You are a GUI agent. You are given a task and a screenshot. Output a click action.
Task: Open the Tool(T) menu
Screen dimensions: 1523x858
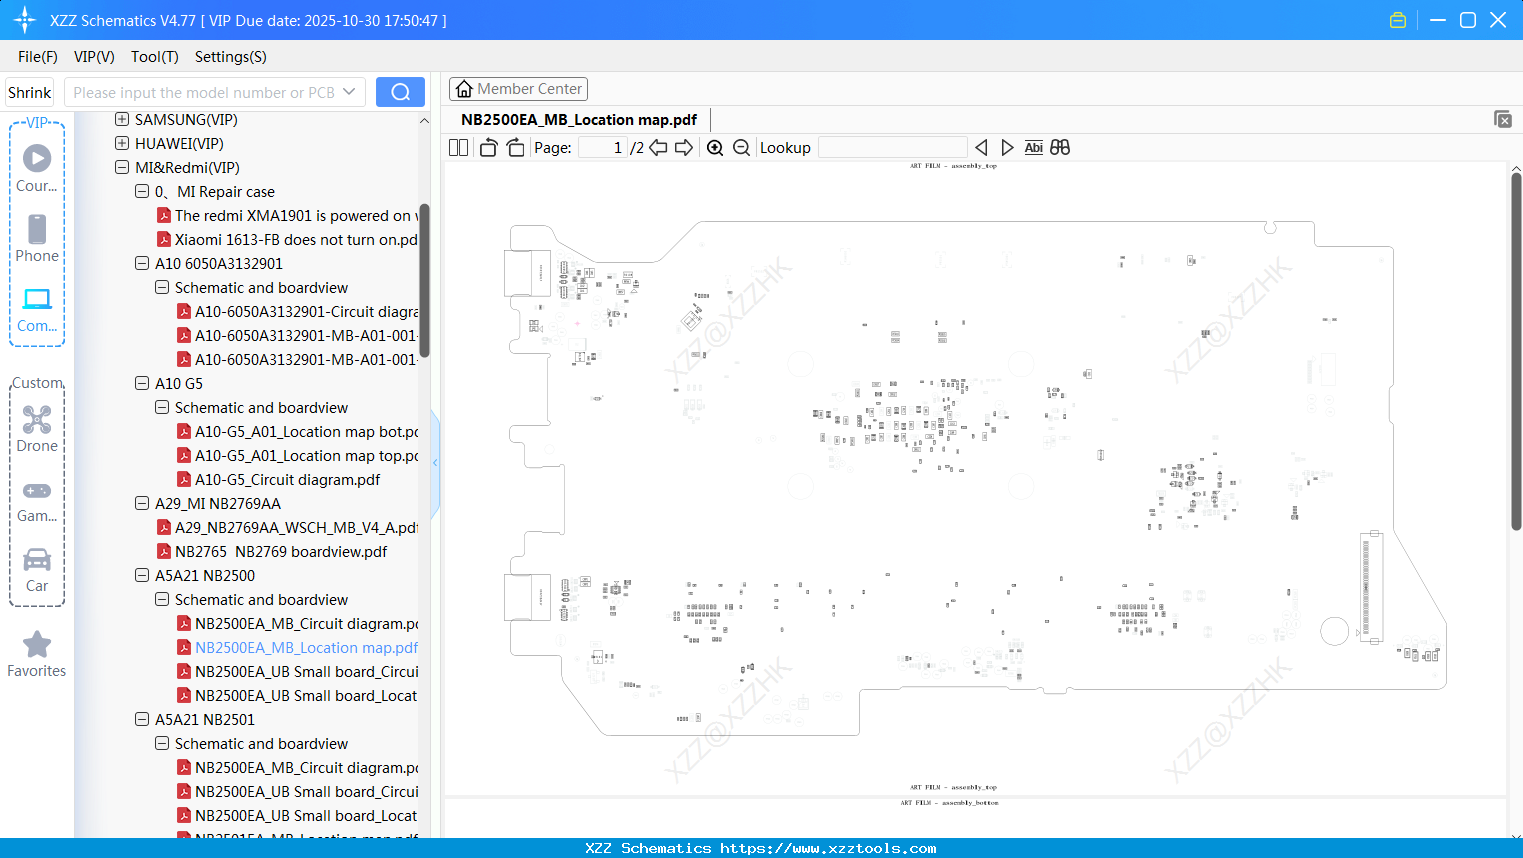click(x=155, y=57)
